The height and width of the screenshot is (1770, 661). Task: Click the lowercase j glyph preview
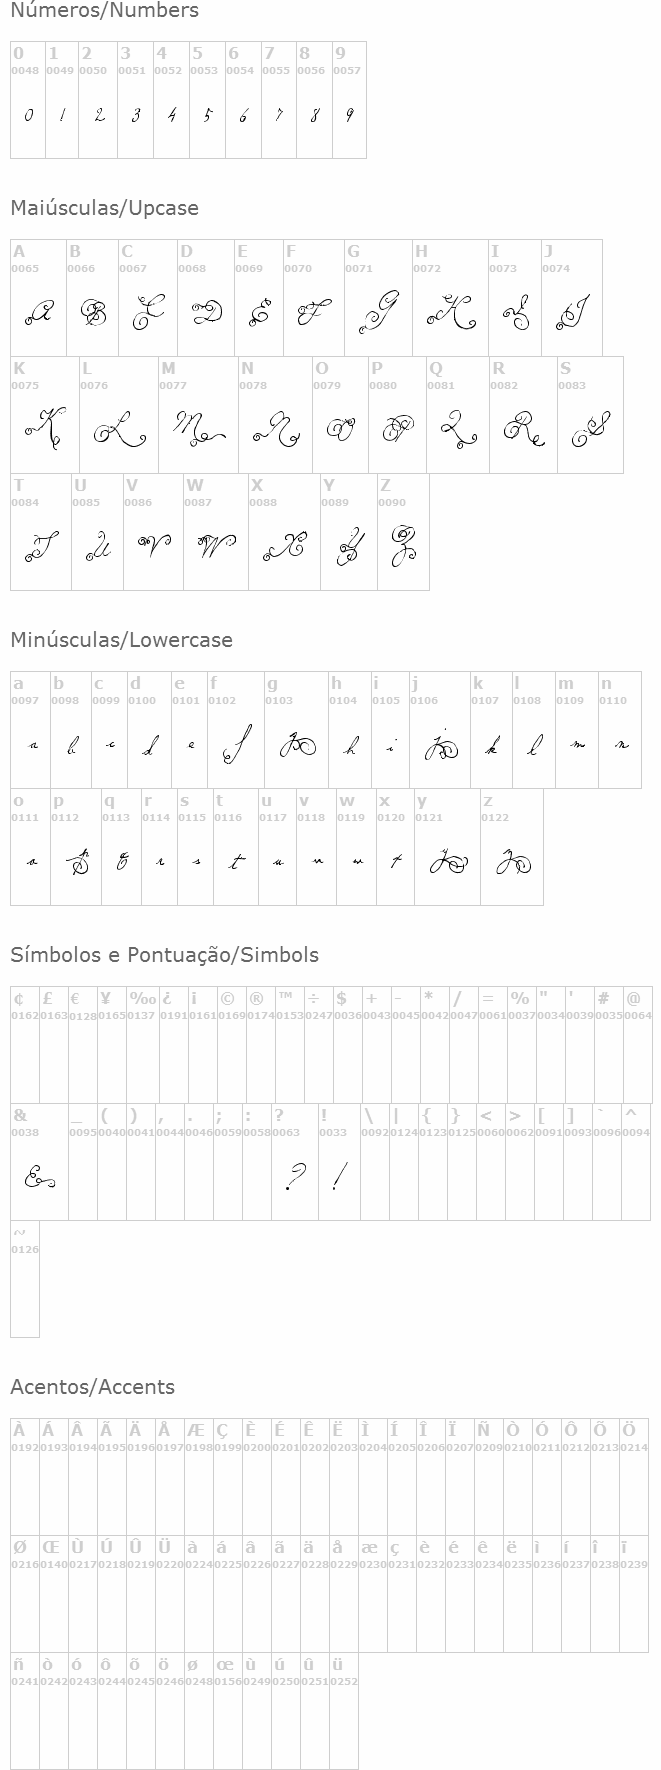pos(439,747)
